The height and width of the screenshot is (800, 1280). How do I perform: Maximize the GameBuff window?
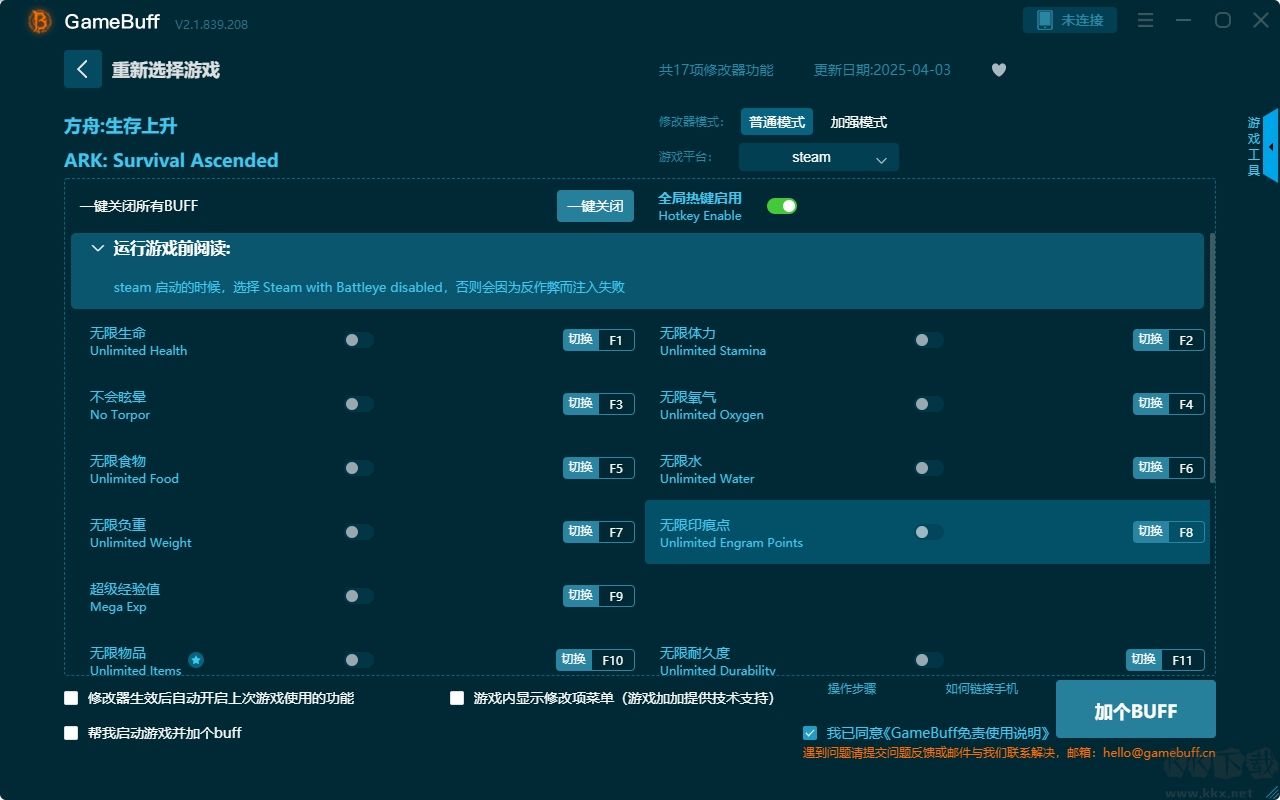(x=1223, y=20)
